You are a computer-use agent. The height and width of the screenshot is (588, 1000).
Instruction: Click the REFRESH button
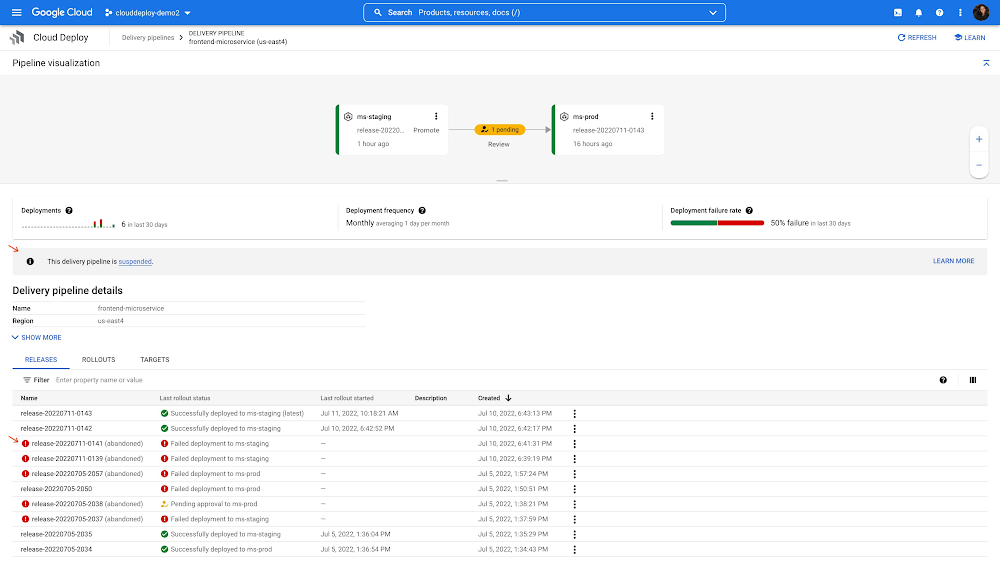coord(917,38)
